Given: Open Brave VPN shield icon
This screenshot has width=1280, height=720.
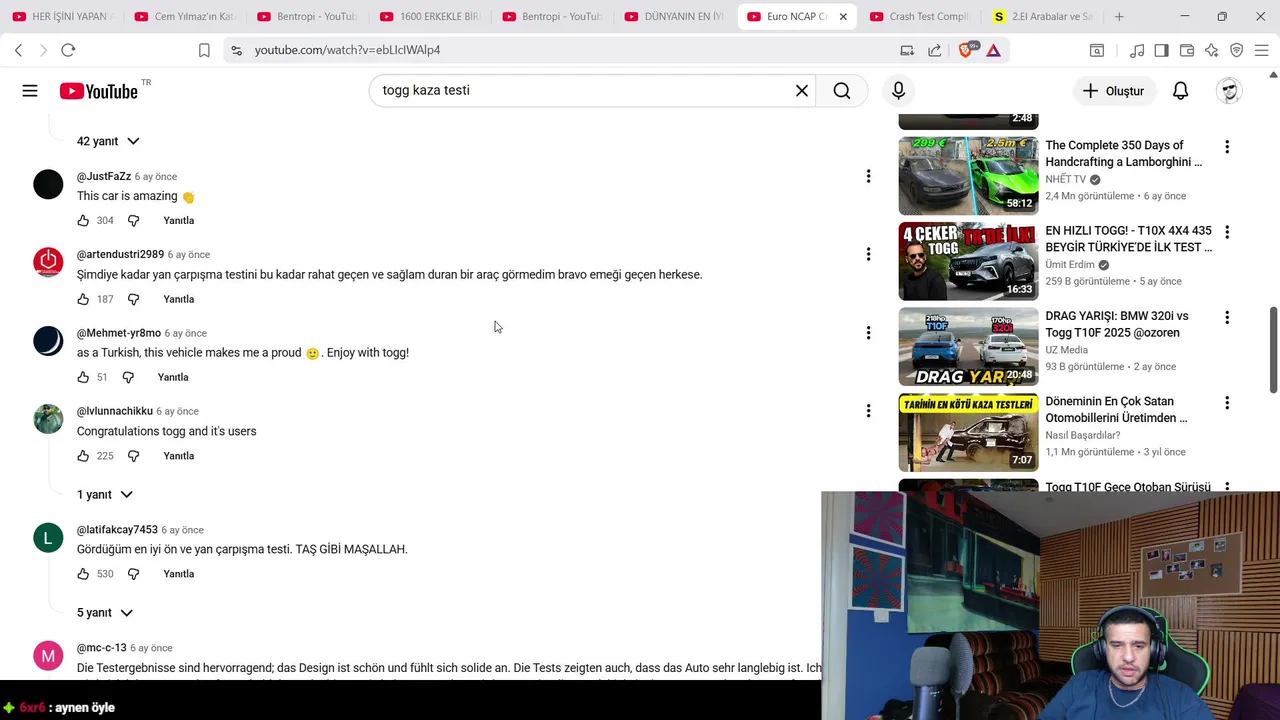Looking at the screenshot, I should coord(1236,50).
